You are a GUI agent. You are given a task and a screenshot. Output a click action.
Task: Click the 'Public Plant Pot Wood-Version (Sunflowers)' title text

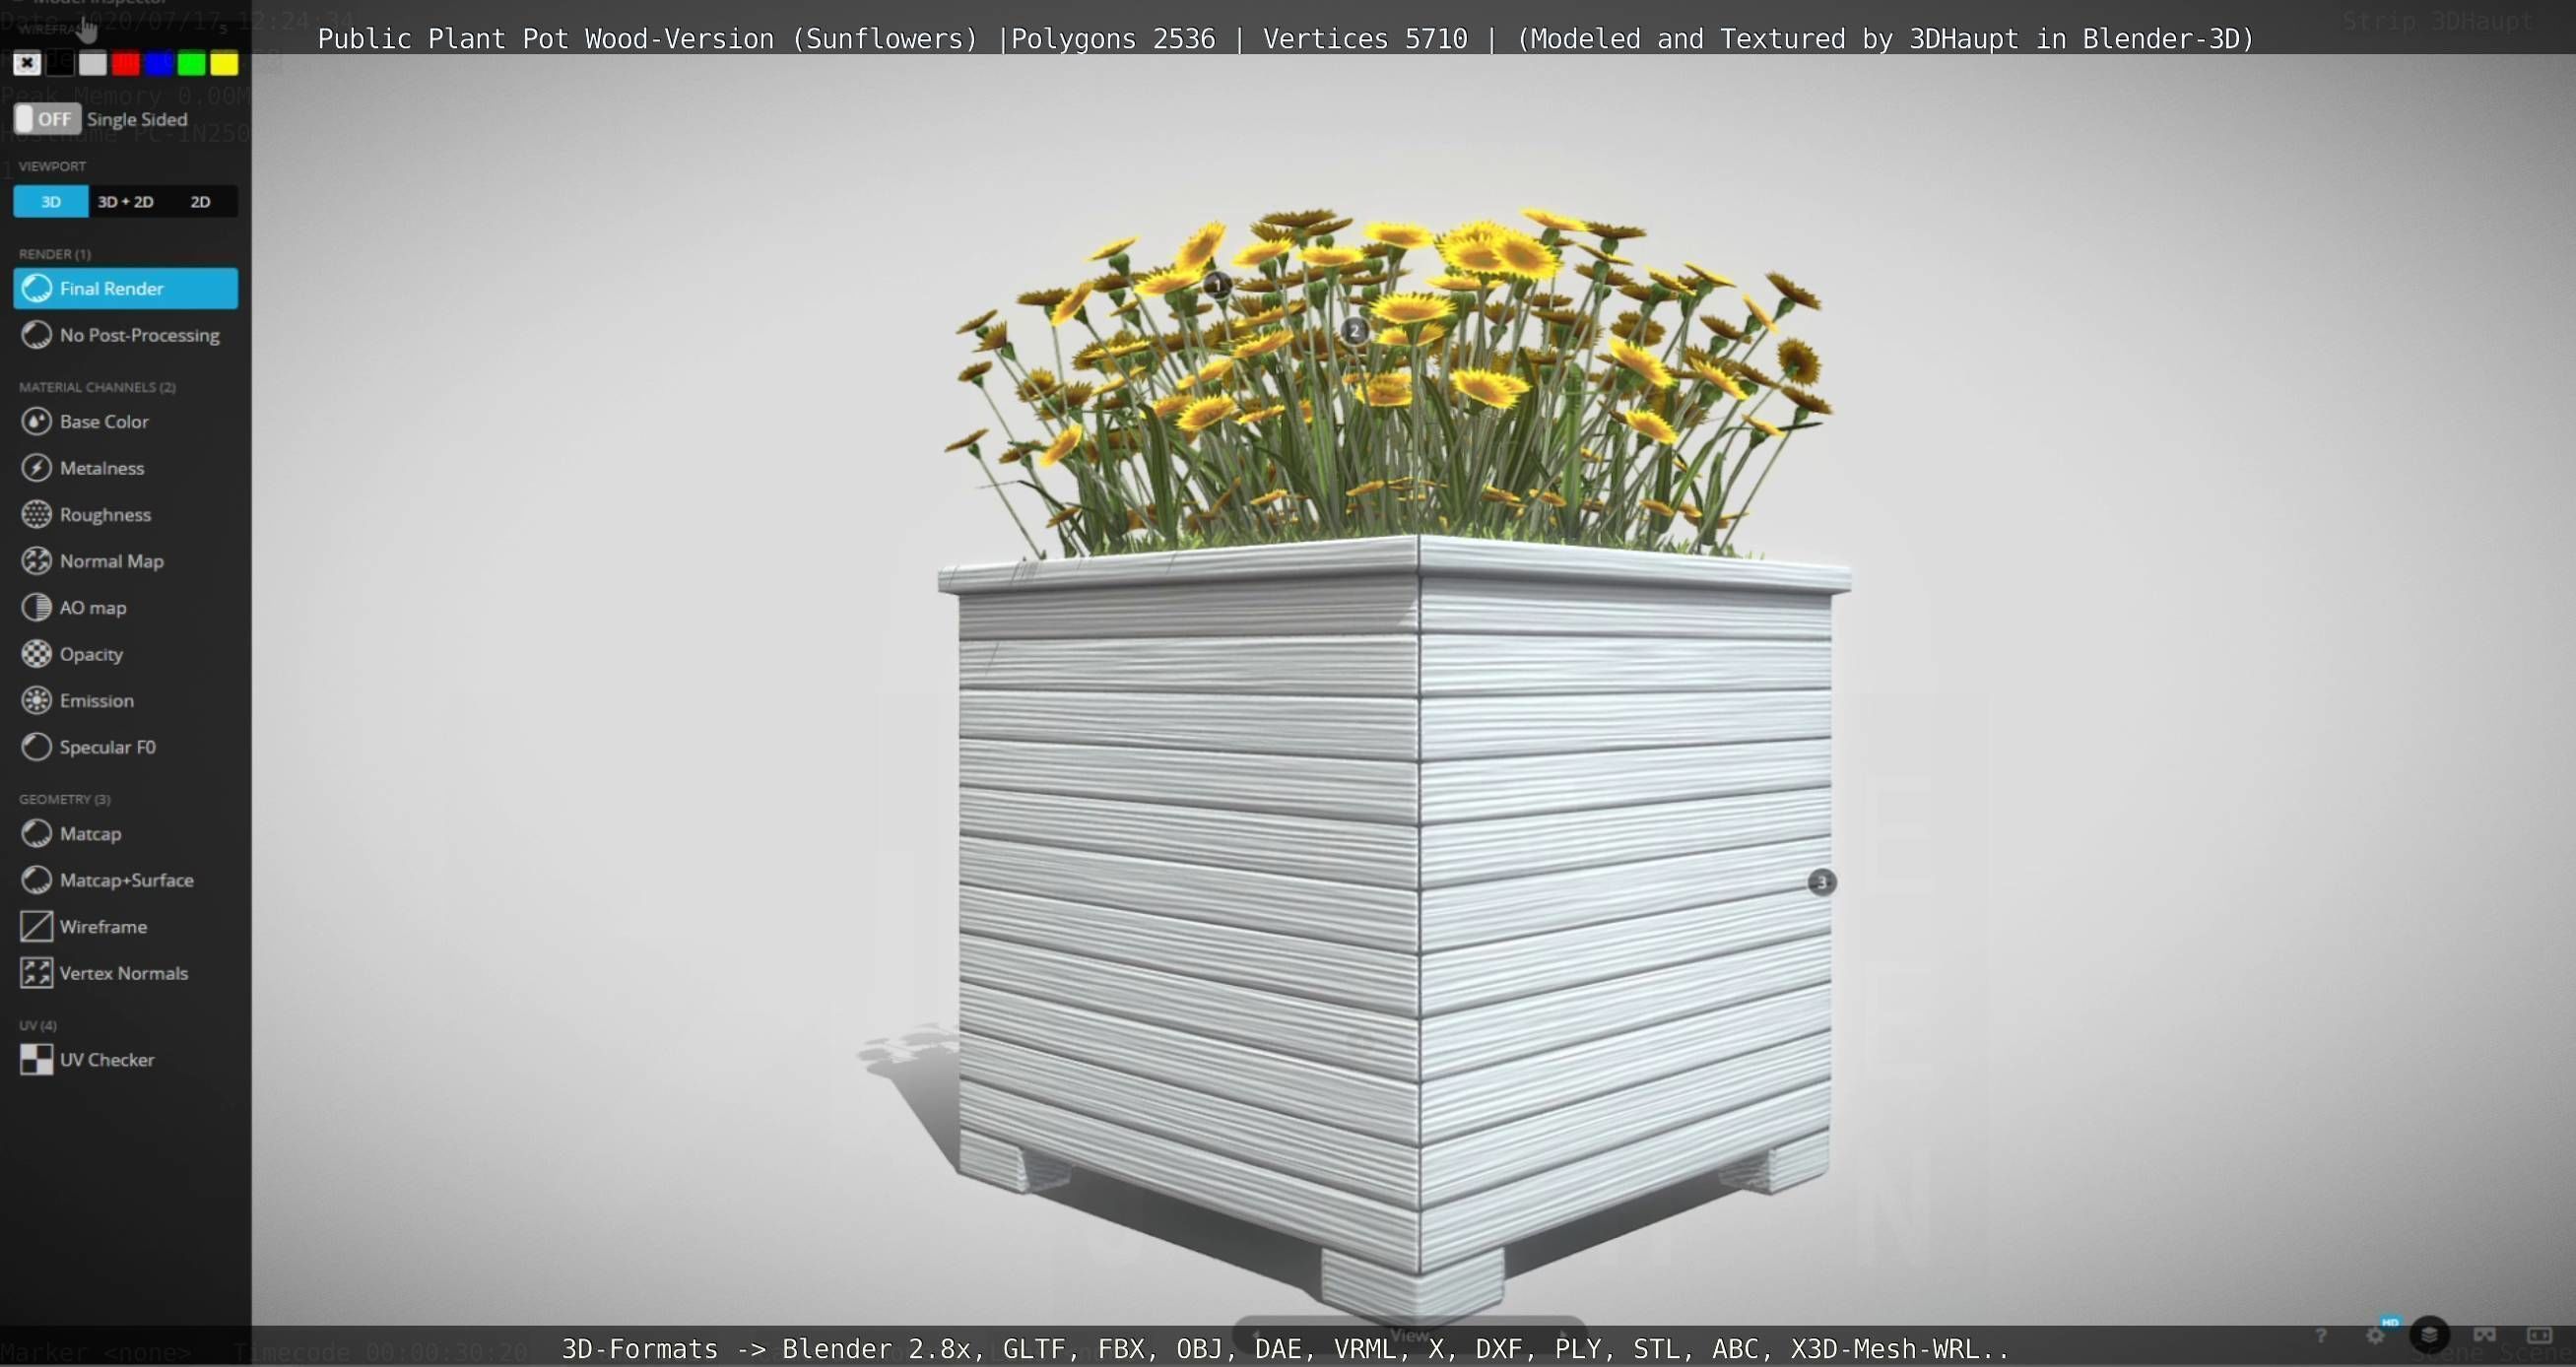point(647,39)
